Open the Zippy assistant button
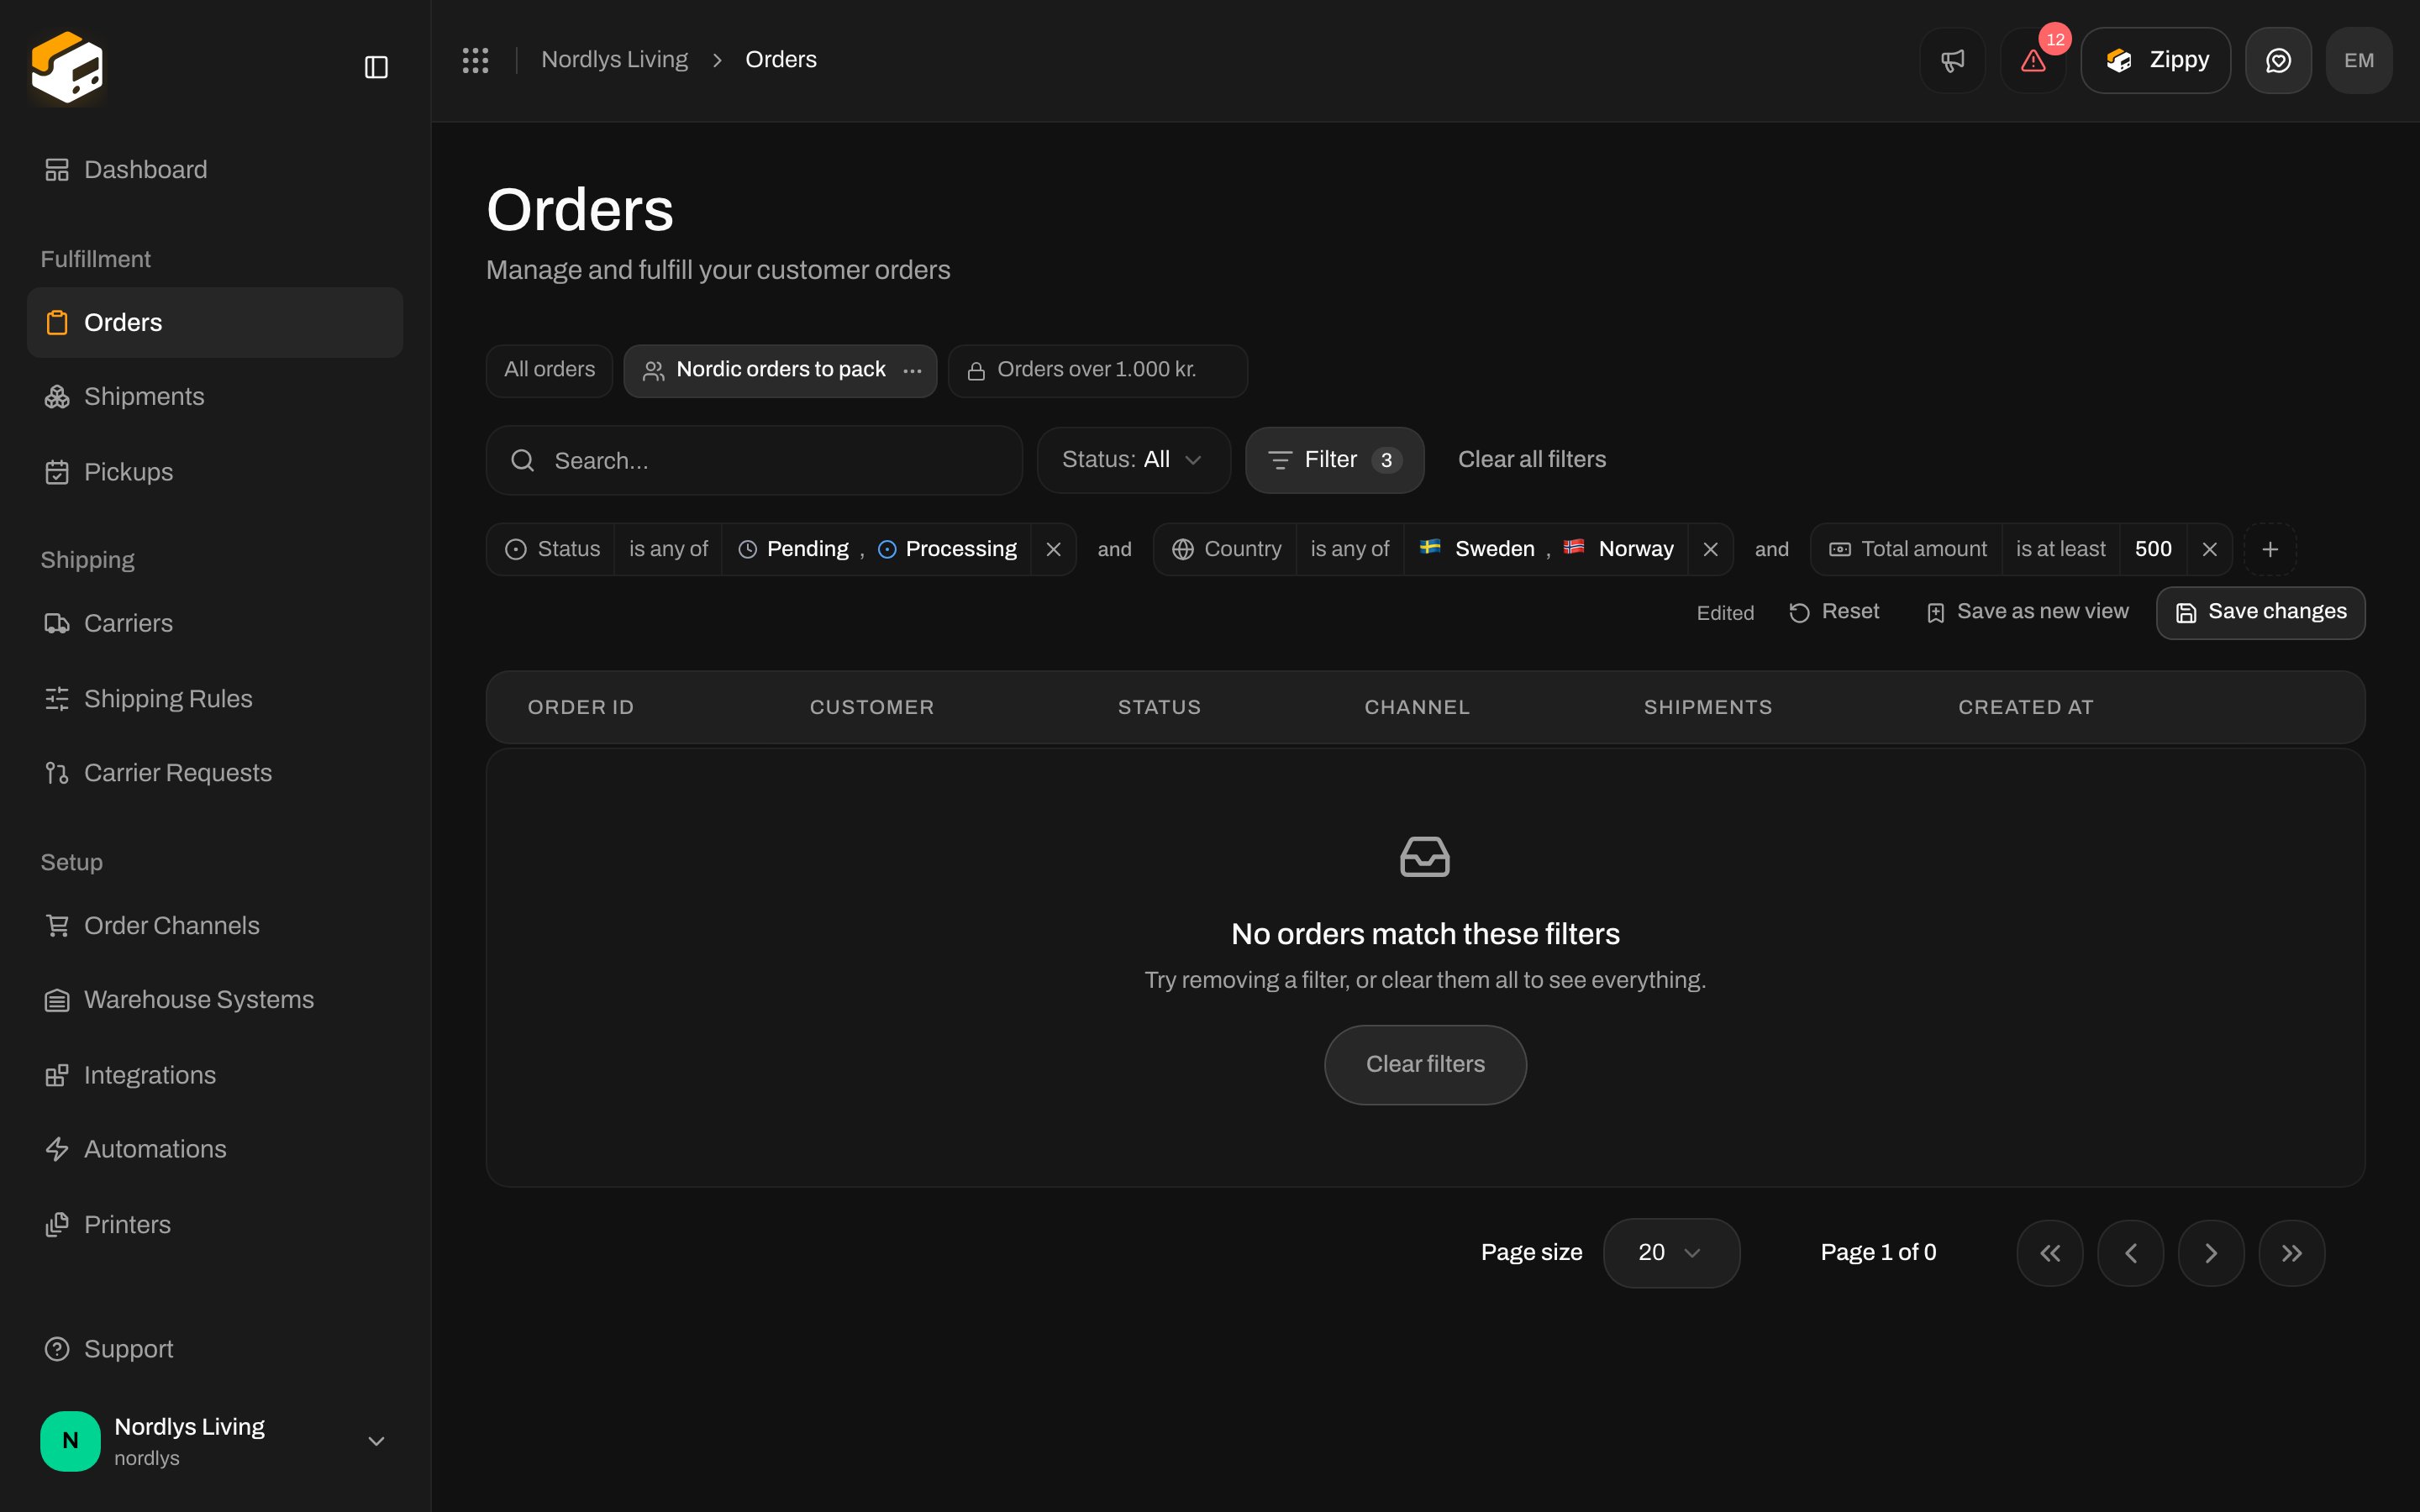2420x1512 pixels. click(x=2155, y=60)
